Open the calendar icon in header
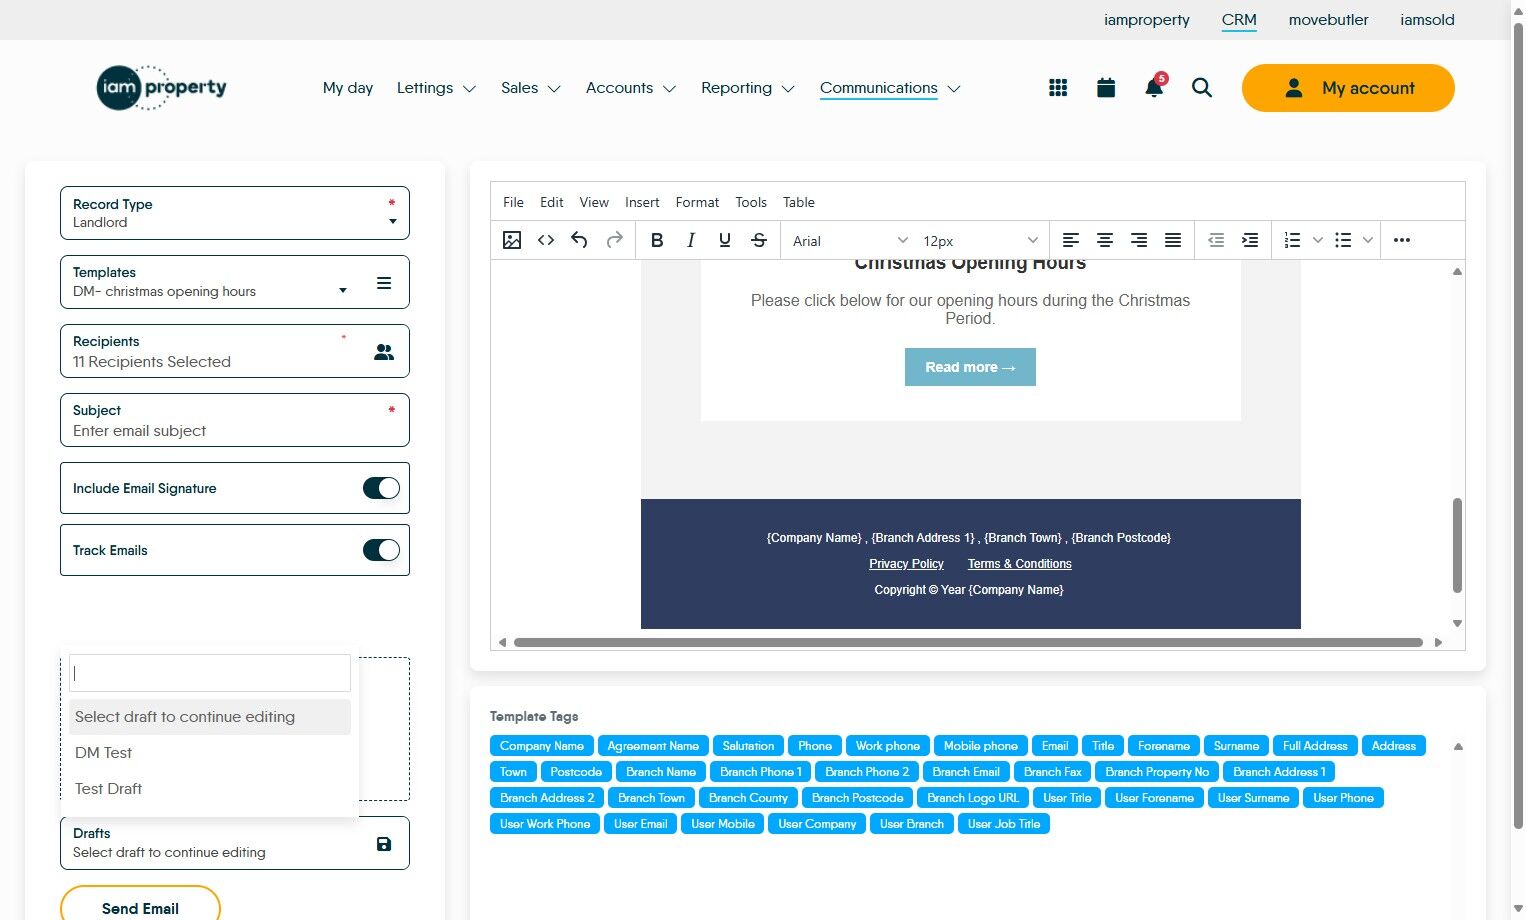Viewport: 1526px width, 920px height. tap(1106, 88)
